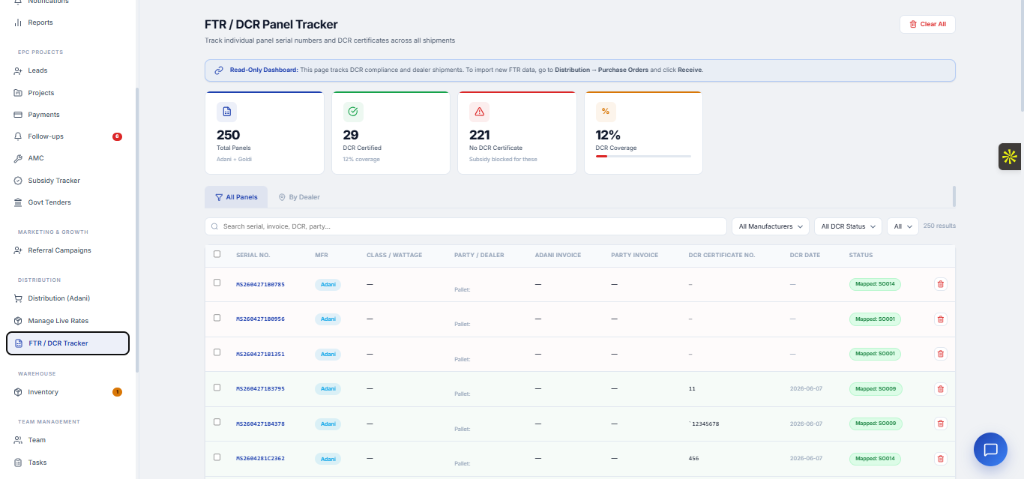
Task: Select FTR / DCR Tracker sidebar item
Action: click(68, 343)
